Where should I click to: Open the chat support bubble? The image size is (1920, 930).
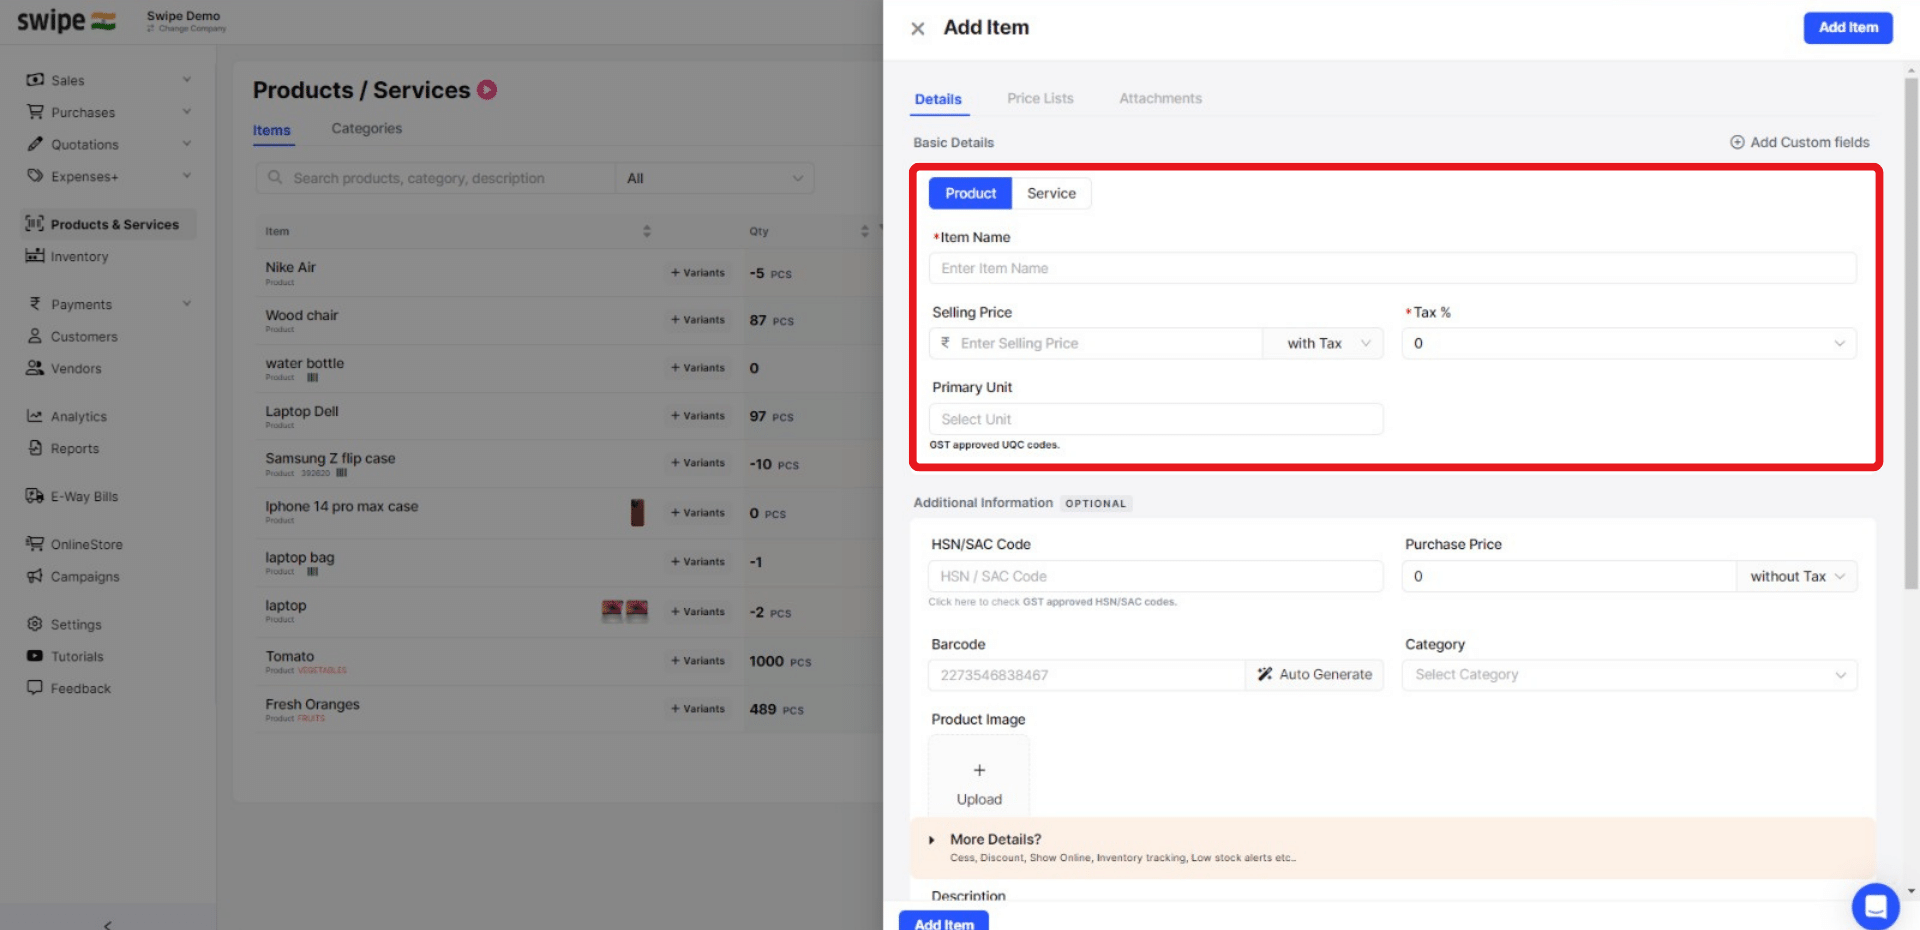1875,906
